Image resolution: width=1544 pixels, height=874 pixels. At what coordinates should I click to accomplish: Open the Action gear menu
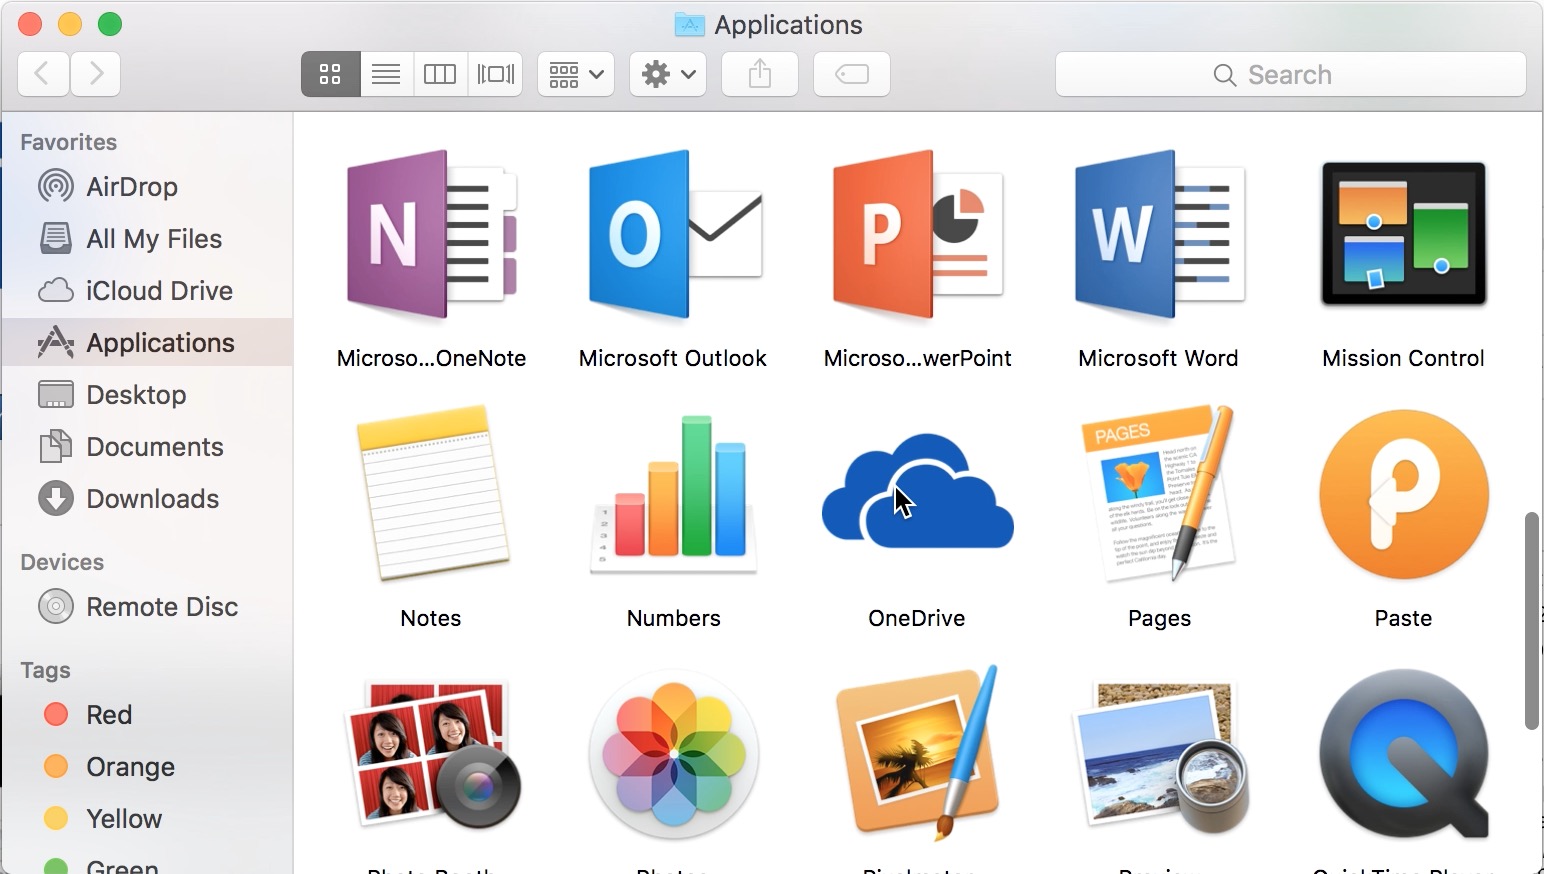pos(668,74)
